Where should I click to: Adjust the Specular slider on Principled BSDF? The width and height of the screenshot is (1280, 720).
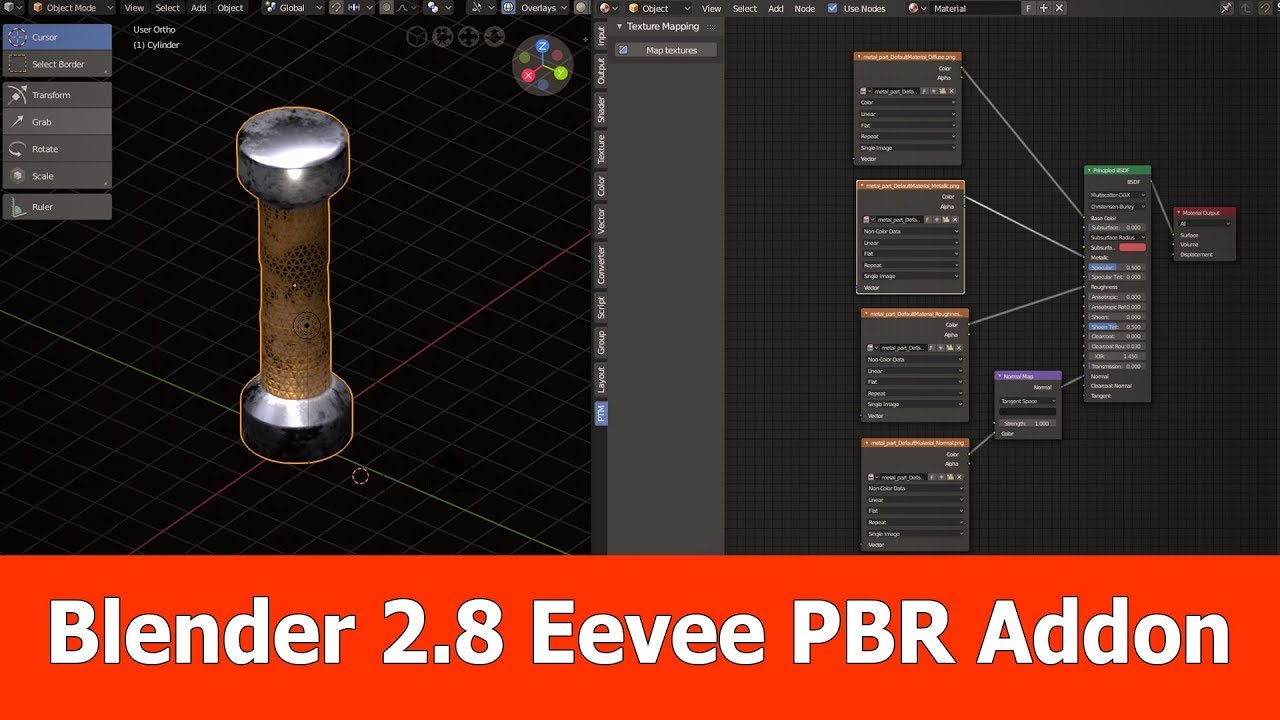[x=1117, y=267]
